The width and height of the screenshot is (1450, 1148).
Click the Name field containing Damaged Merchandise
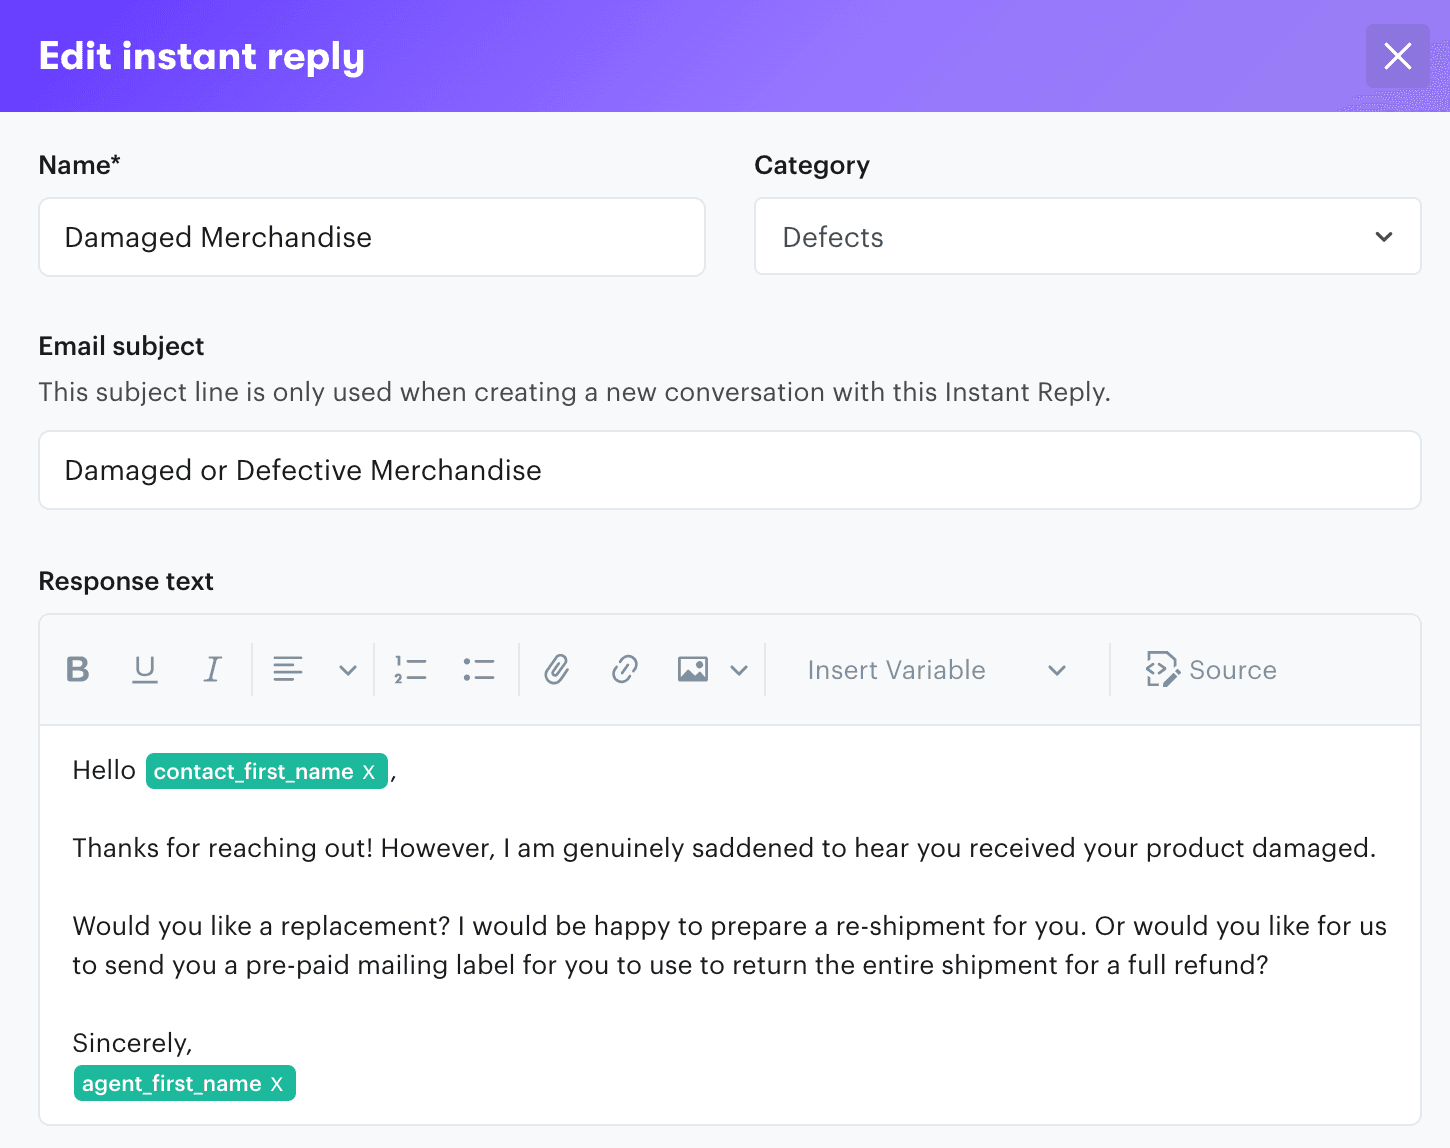tap(371, 237)
